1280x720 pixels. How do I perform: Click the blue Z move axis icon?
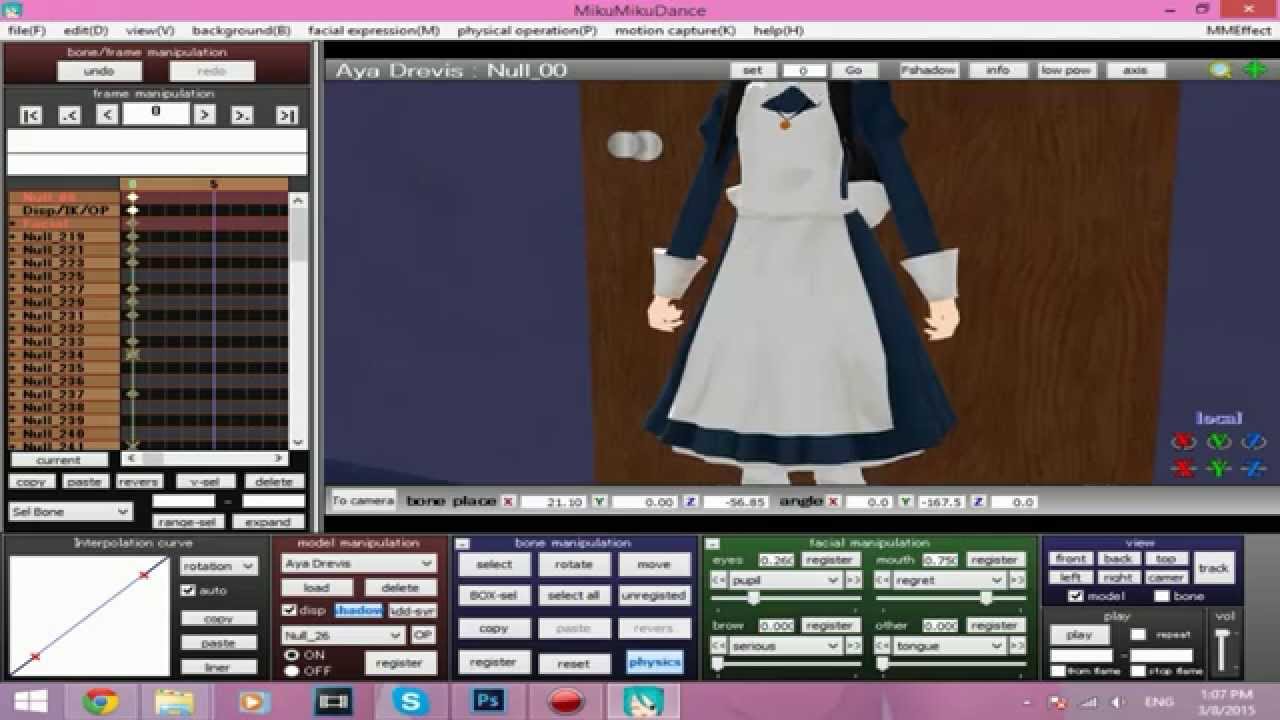(x=1253, y=468)
